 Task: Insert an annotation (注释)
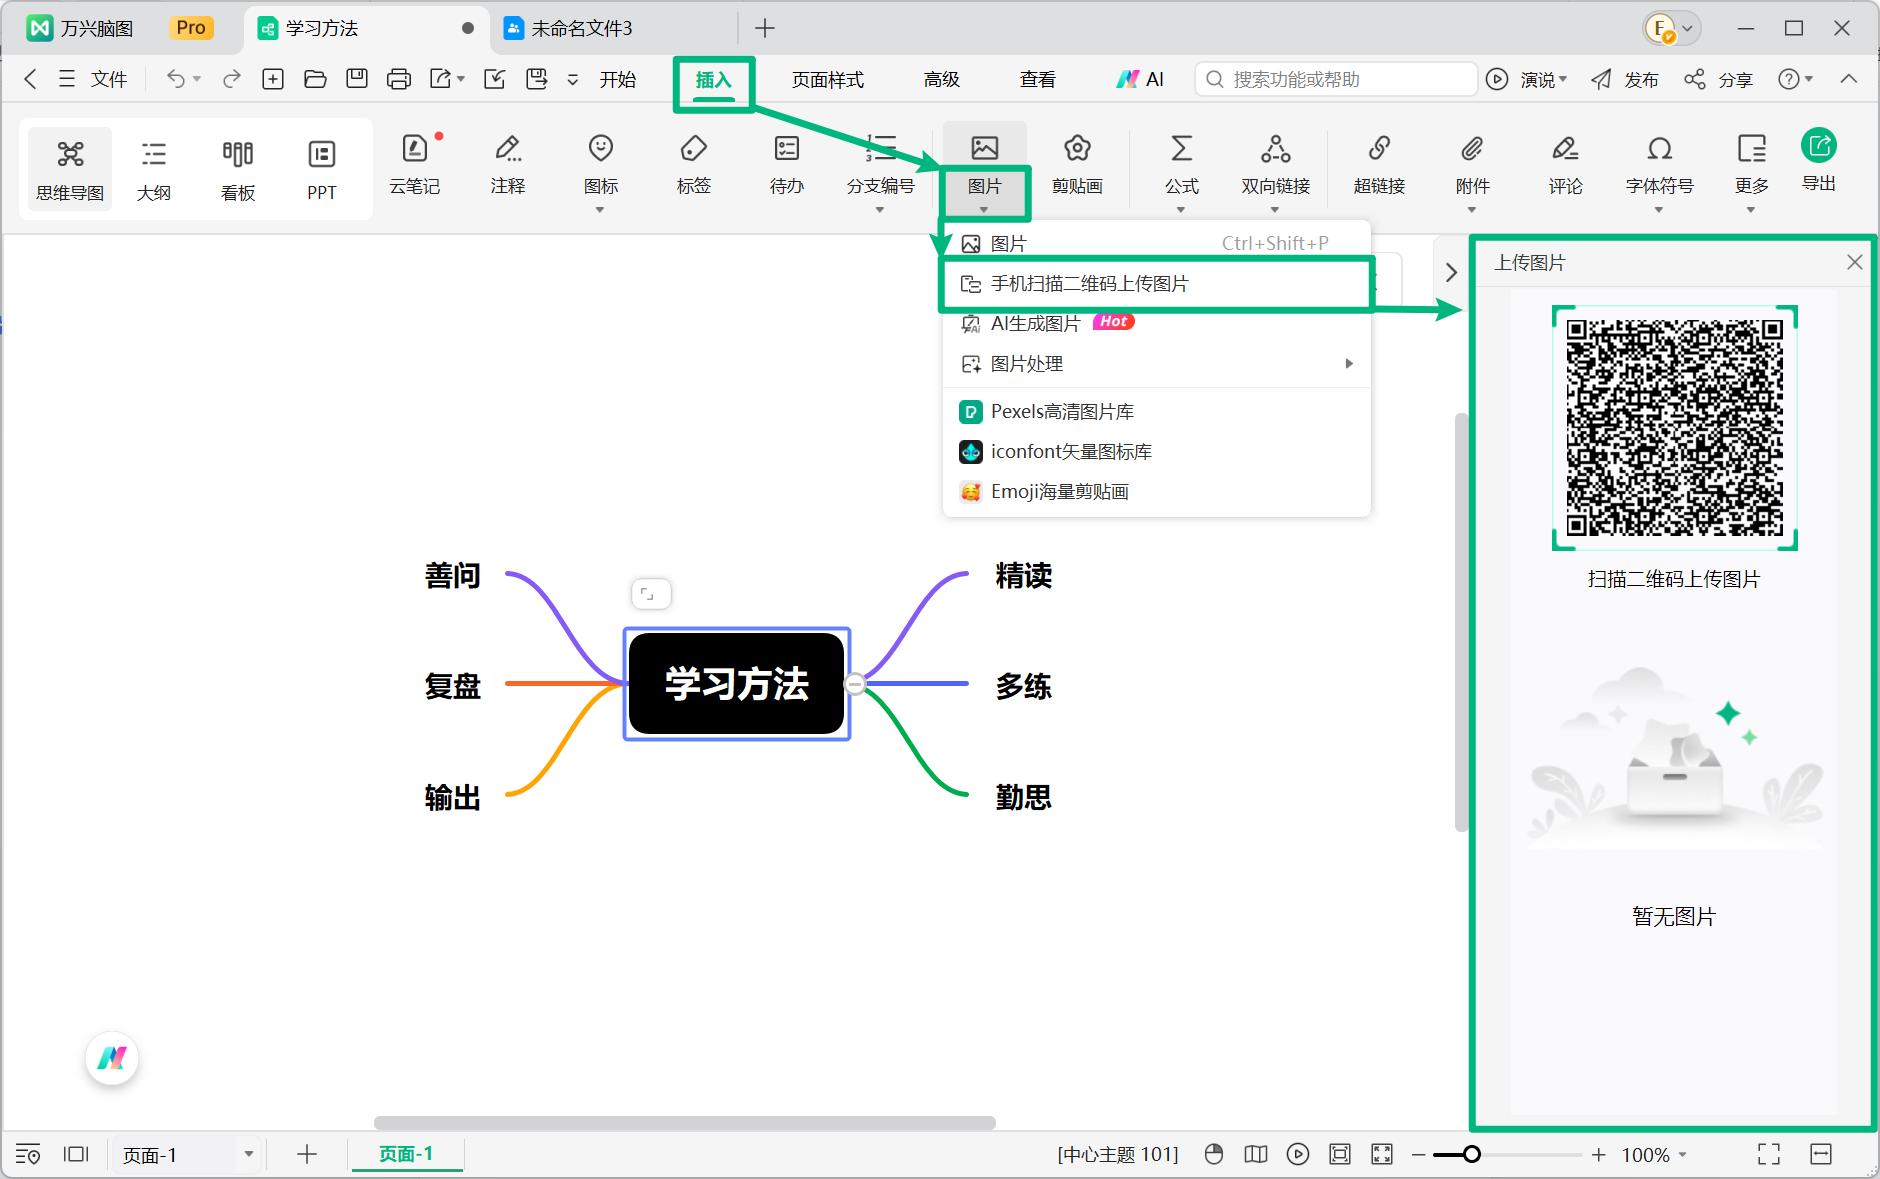(508, 165)
